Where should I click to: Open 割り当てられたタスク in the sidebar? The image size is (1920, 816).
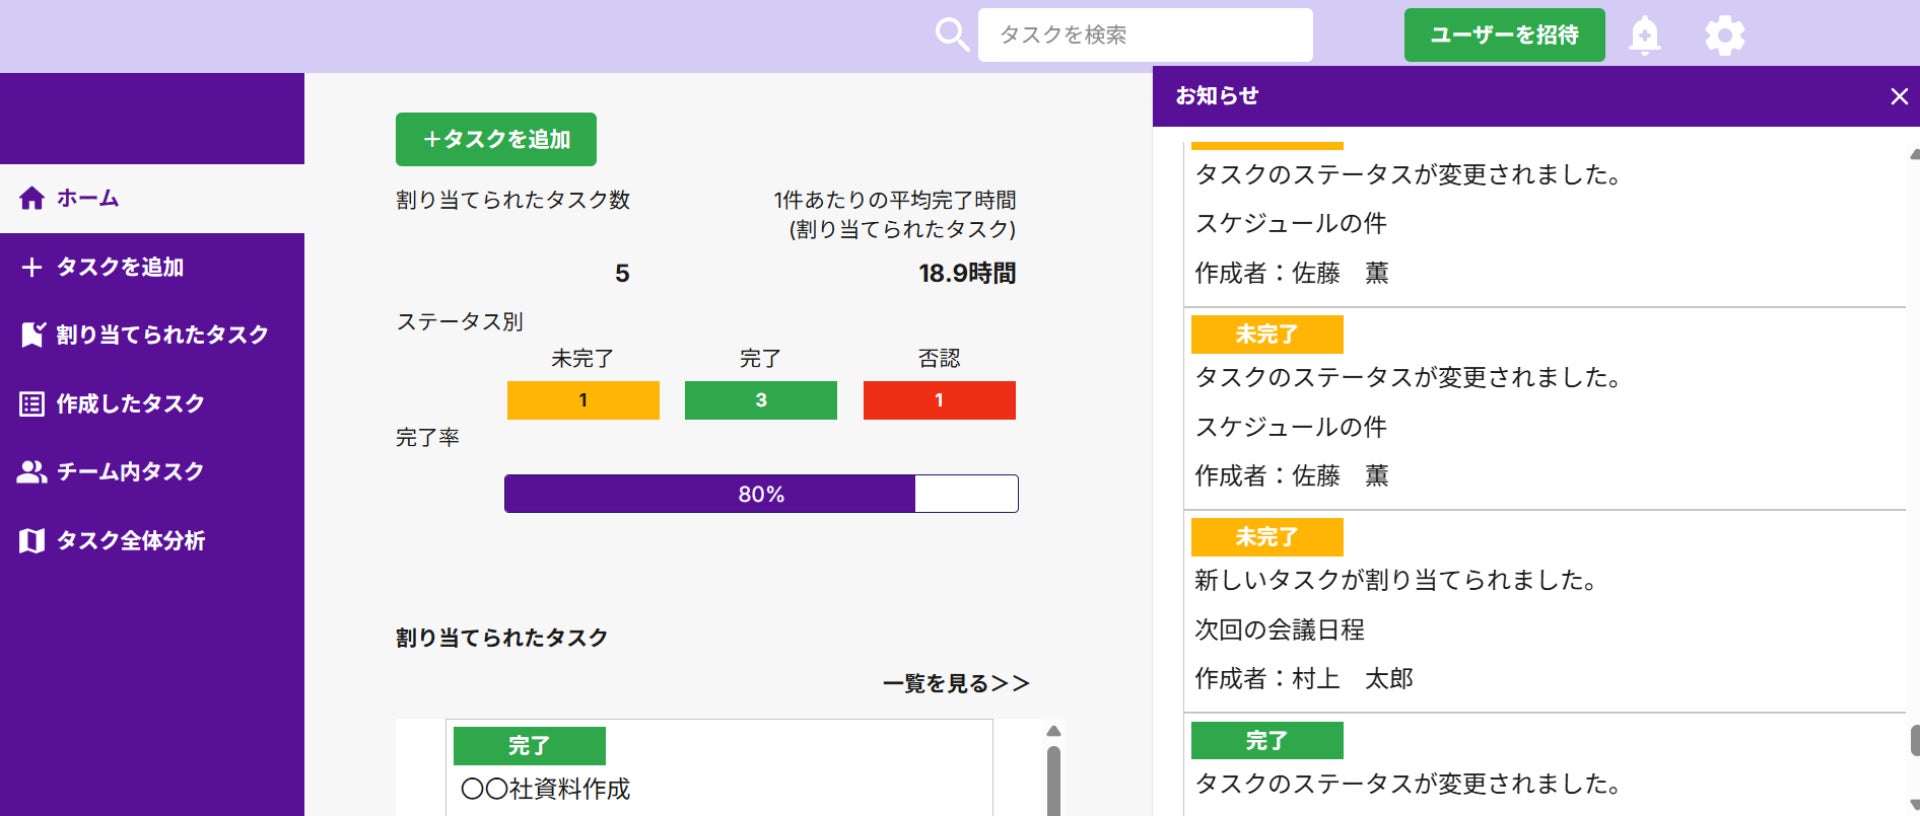(152, 335)
